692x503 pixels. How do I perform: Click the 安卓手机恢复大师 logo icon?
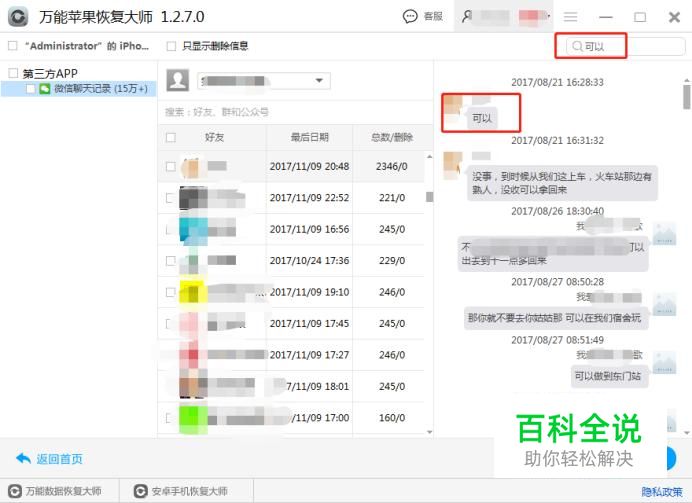[x=140, y=491]
